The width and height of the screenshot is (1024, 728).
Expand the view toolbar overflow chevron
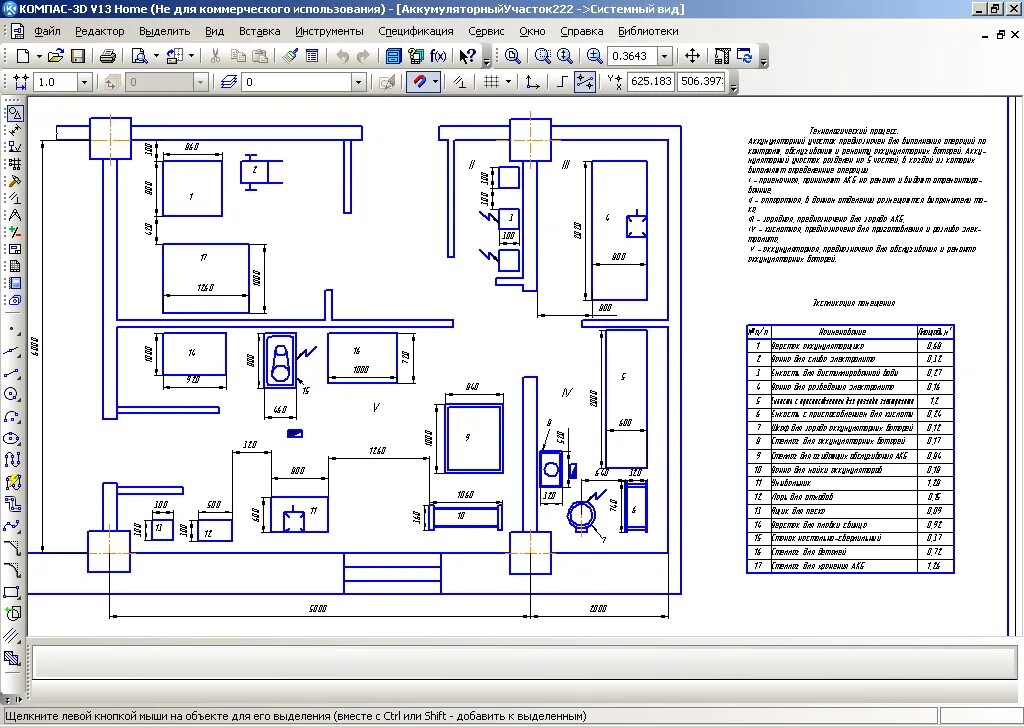(763, 61)
